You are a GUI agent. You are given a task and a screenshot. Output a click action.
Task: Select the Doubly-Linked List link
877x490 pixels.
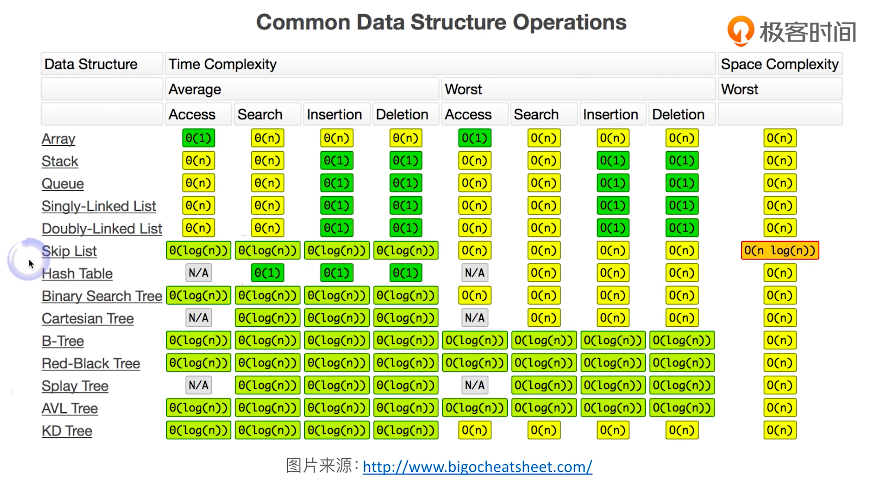click(x=102, y=228)
